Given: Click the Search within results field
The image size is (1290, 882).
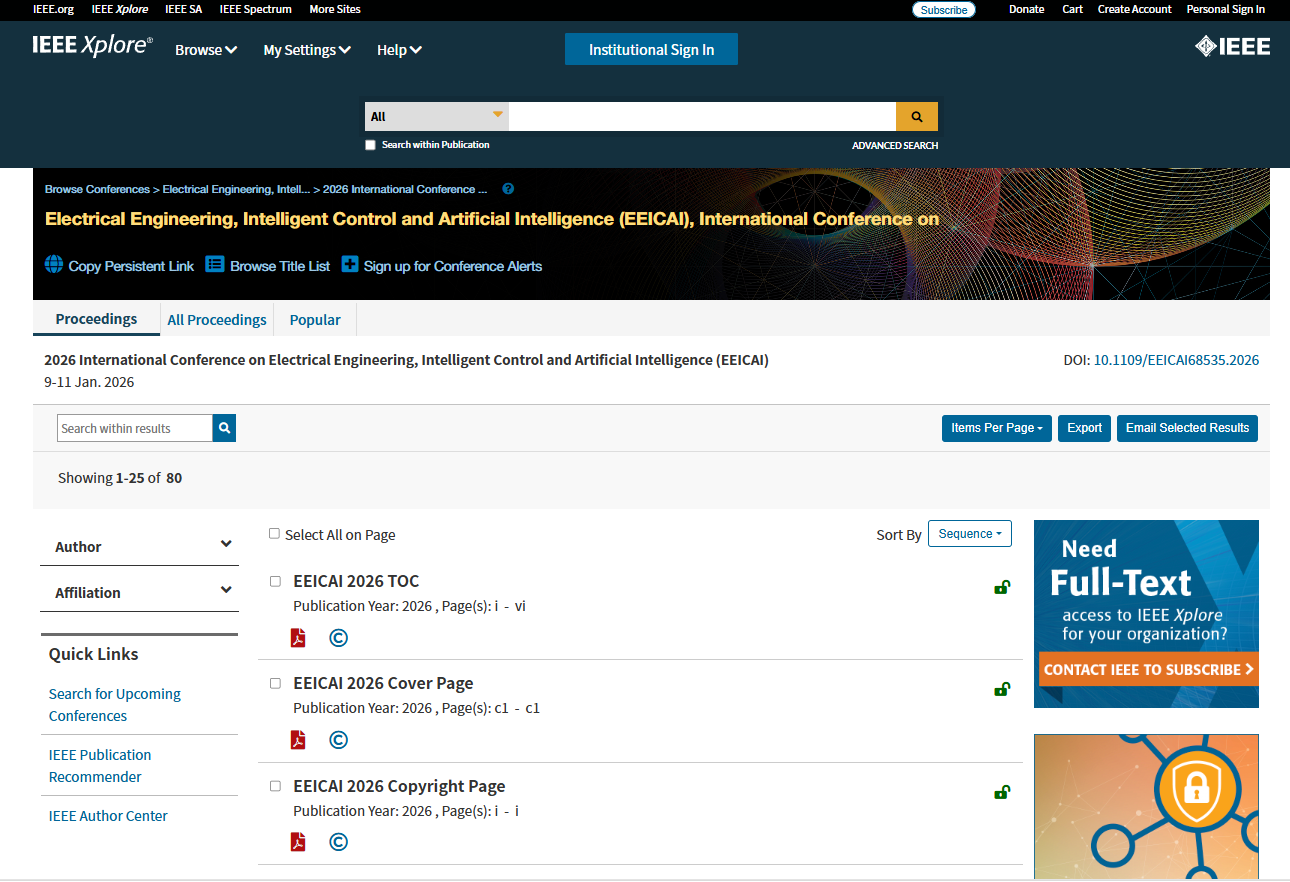Looking at the screenshot, I should [135, 428].
